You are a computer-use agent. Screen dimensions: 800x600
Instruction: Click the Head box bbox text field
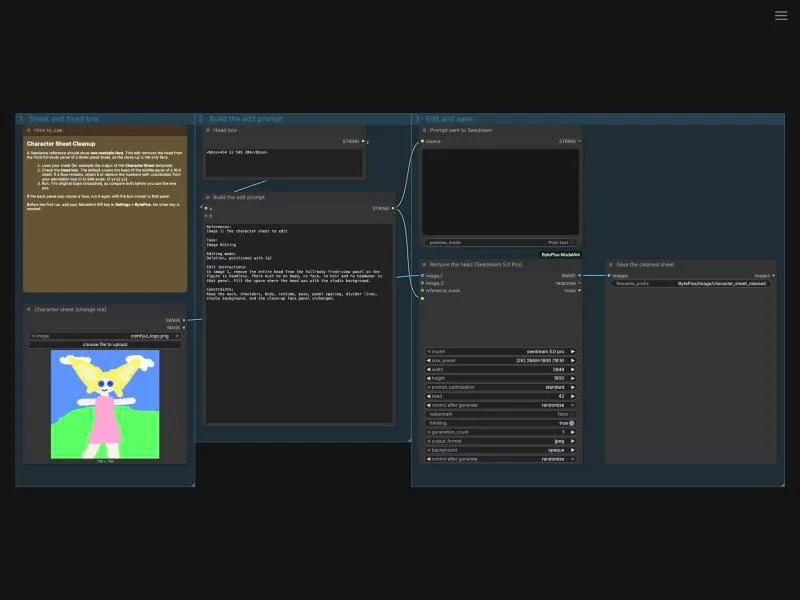[284, 163]
